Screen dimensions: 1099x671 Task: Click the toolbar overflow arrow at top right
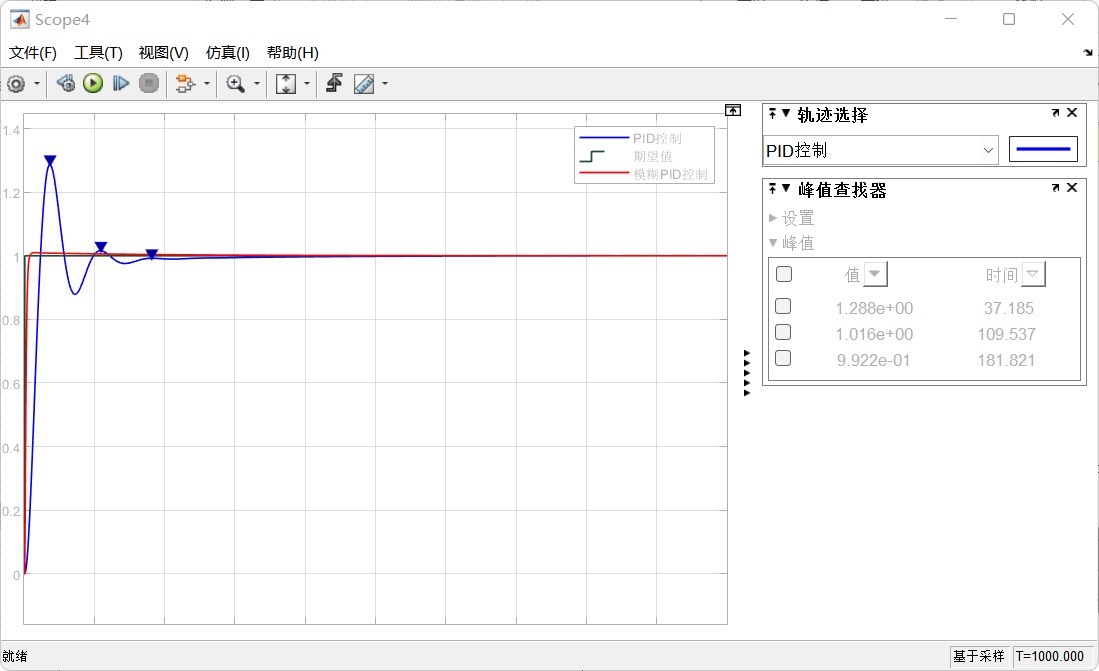[x=1088, y=53]
